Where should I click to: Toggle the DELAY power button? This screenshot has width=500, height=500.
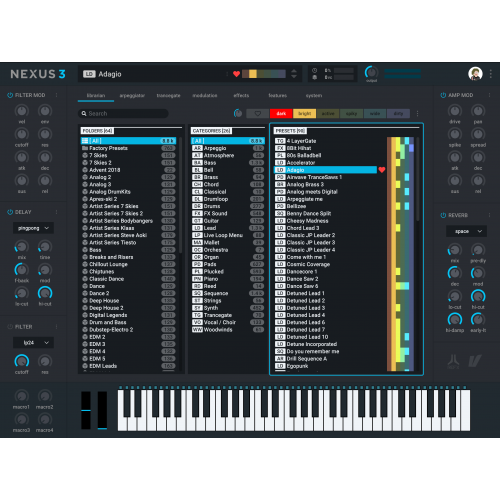coord(10,212)
